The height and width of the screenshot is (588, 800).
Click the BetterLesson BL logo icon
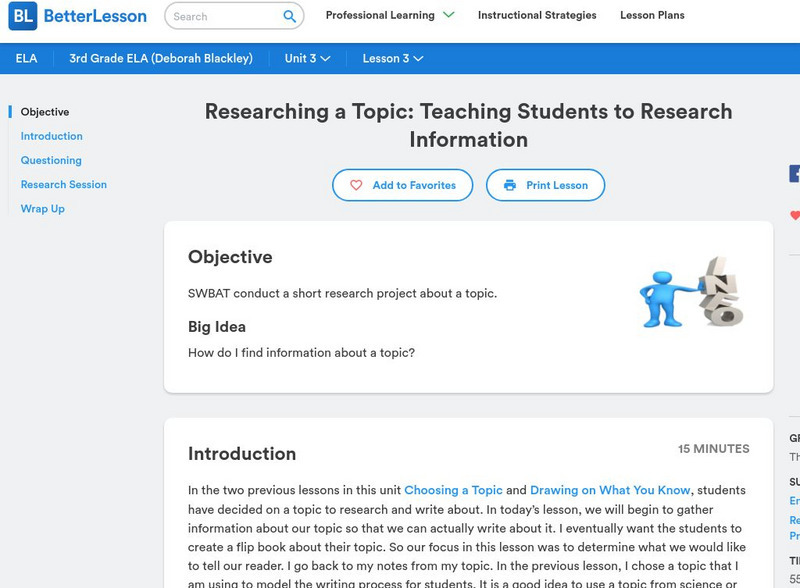22,16
